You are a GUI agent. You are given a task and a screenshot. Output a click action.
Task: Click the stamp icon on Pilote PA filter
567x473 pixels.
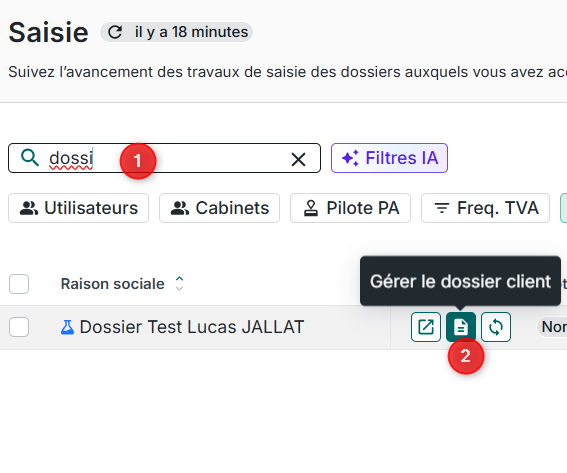coord(311,208)
